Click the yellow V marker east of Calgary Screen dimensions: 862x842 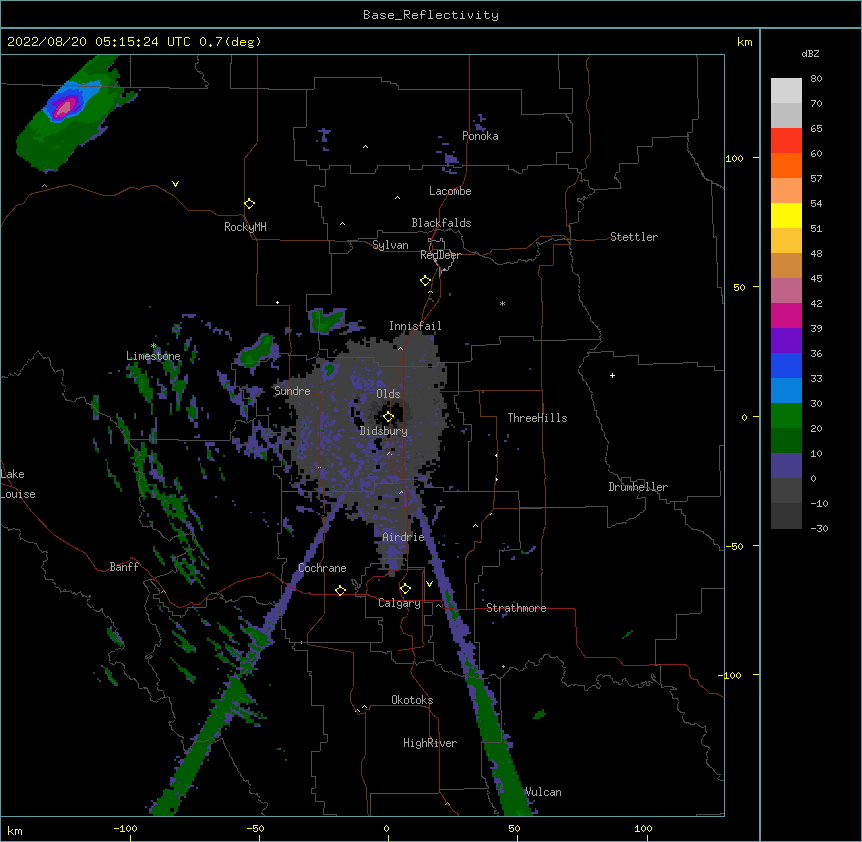(x=429, y=584)
